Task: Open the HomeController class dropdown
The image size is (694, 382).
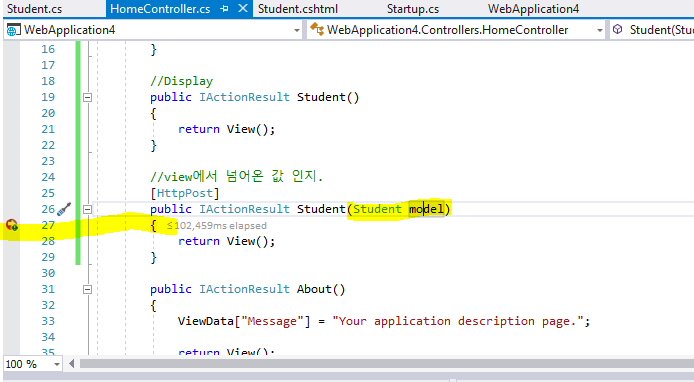Action: point(599,31)
